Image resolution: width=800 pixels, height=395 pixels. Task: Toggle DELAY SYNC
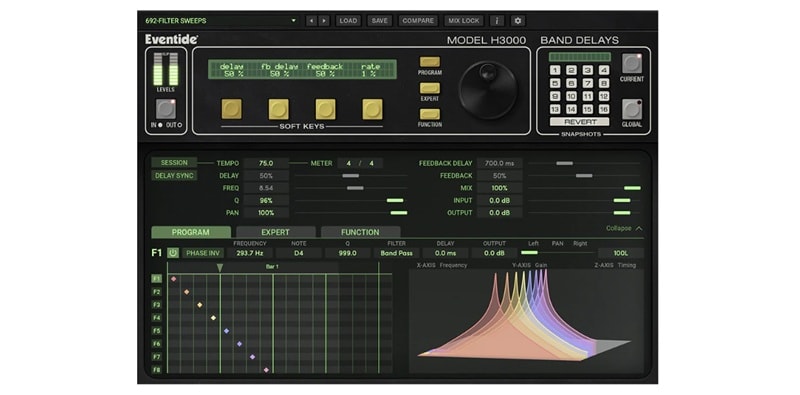174,176
